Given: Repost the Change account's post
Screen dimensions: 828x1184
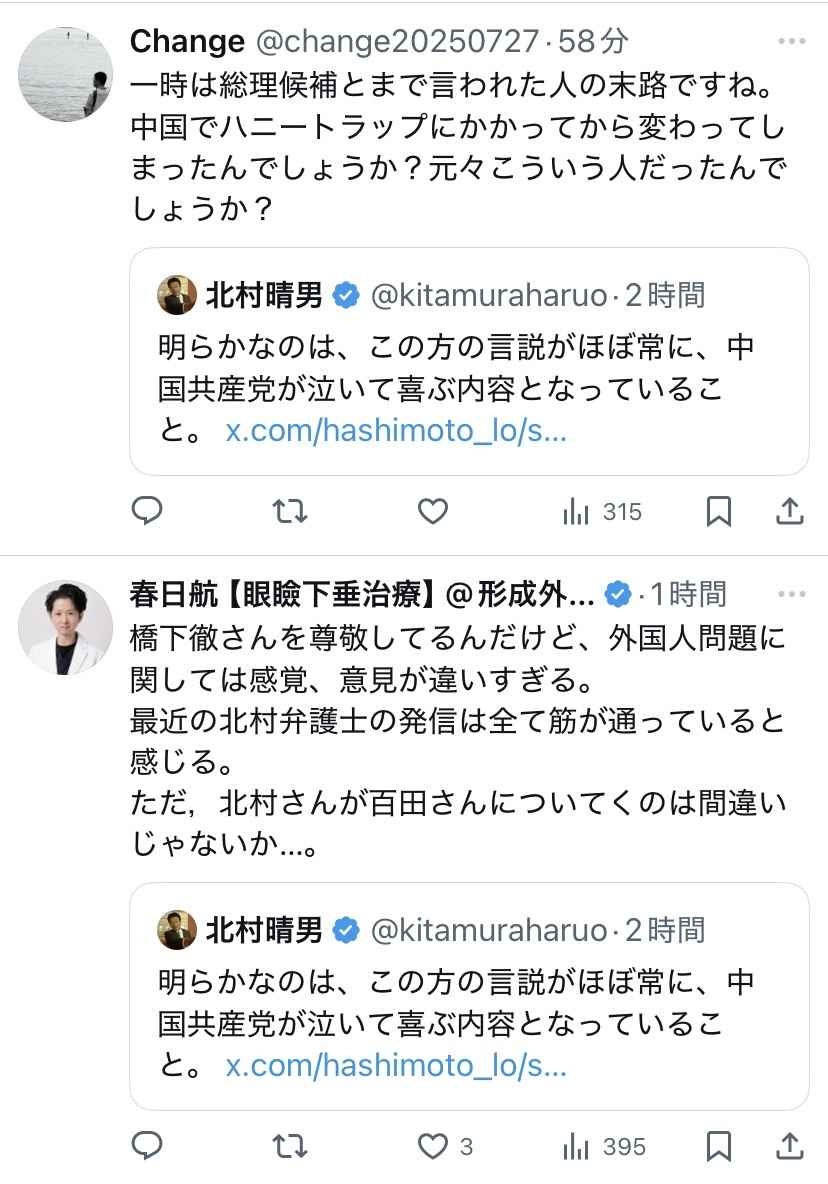Looking at the screenshot, I should click(290, 512).
